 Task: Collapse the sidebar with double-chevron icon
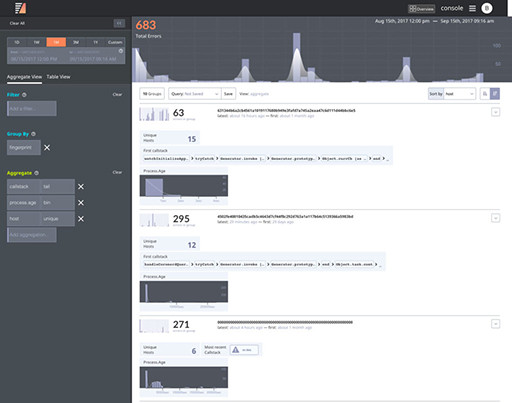(119, 23)
